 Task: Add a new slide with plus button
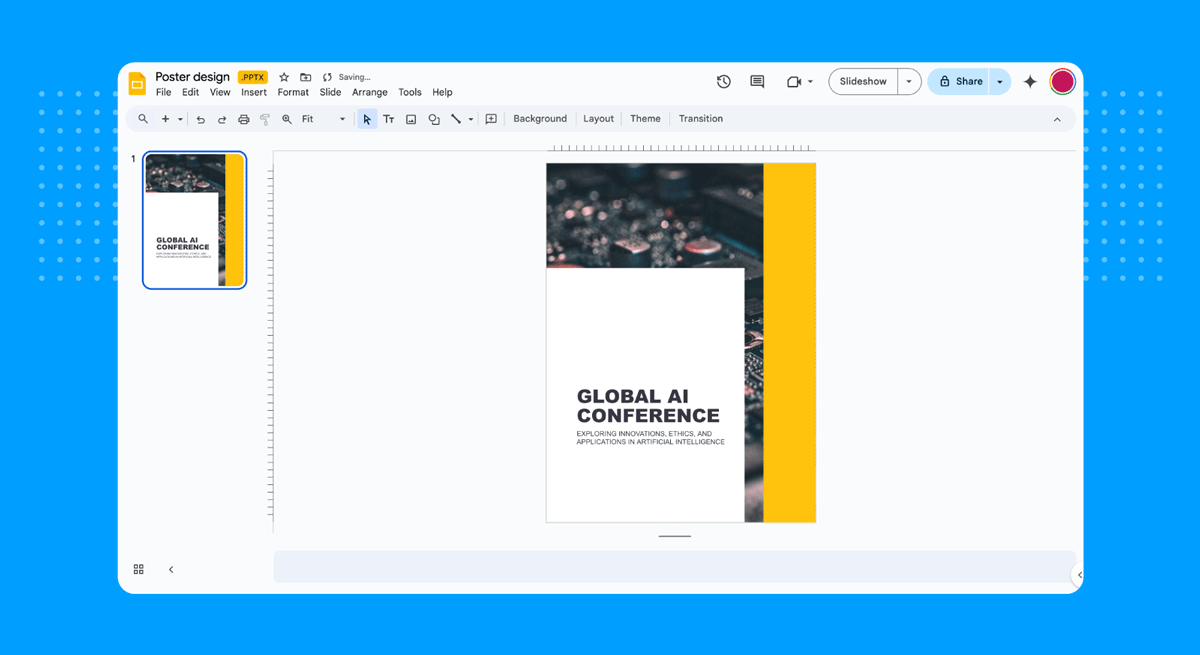click(166, 119)
